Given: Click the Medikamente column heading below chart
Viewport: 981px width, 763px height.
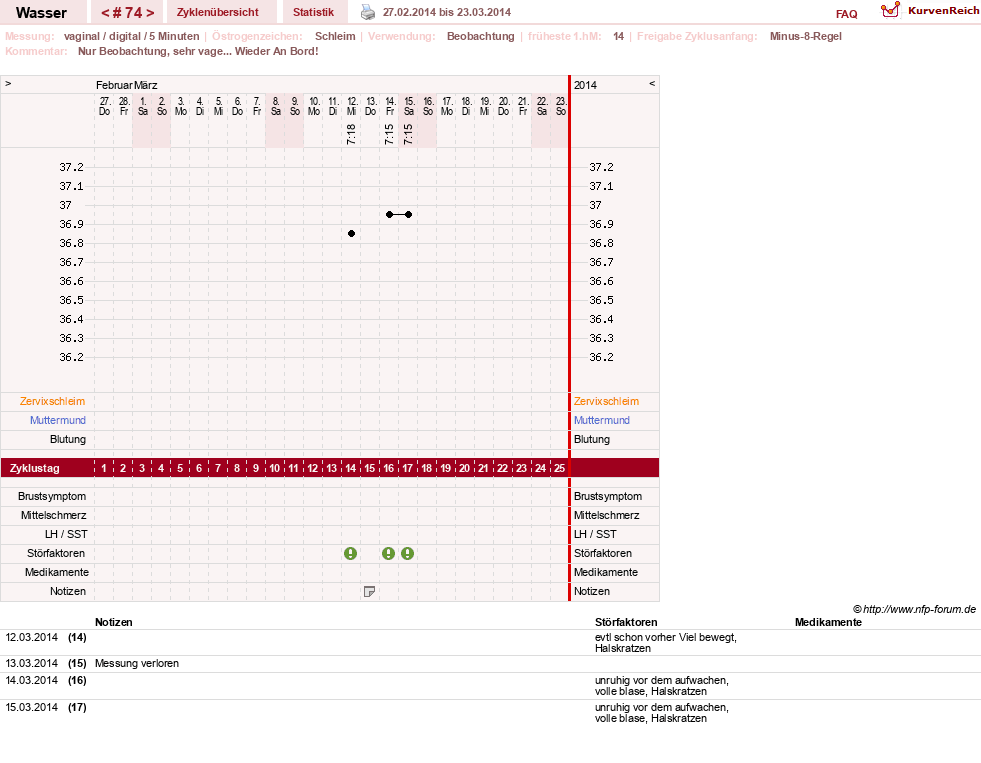Looking at the screenshot, I should pos(828,622).
